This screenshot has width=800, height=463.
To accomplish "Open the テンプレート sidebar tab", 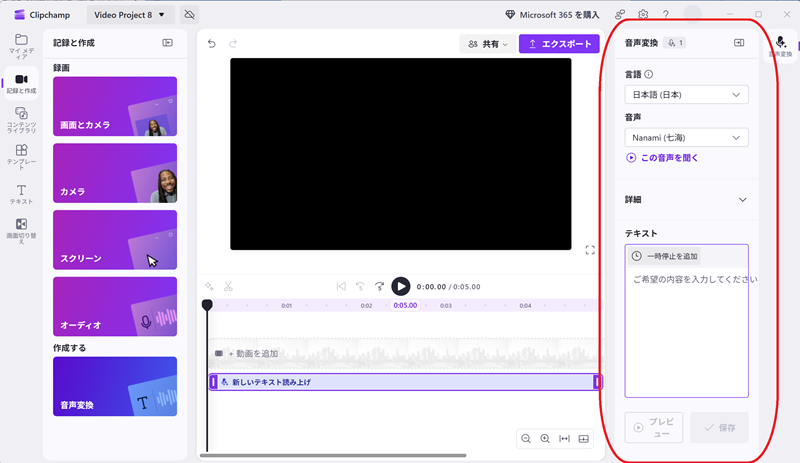I will pos(21,155).
